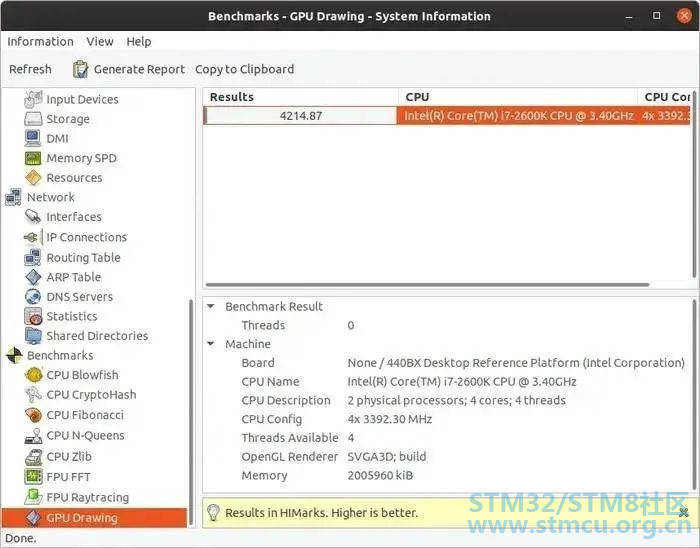Sort by the CPU column header

(x=518, y=97)
